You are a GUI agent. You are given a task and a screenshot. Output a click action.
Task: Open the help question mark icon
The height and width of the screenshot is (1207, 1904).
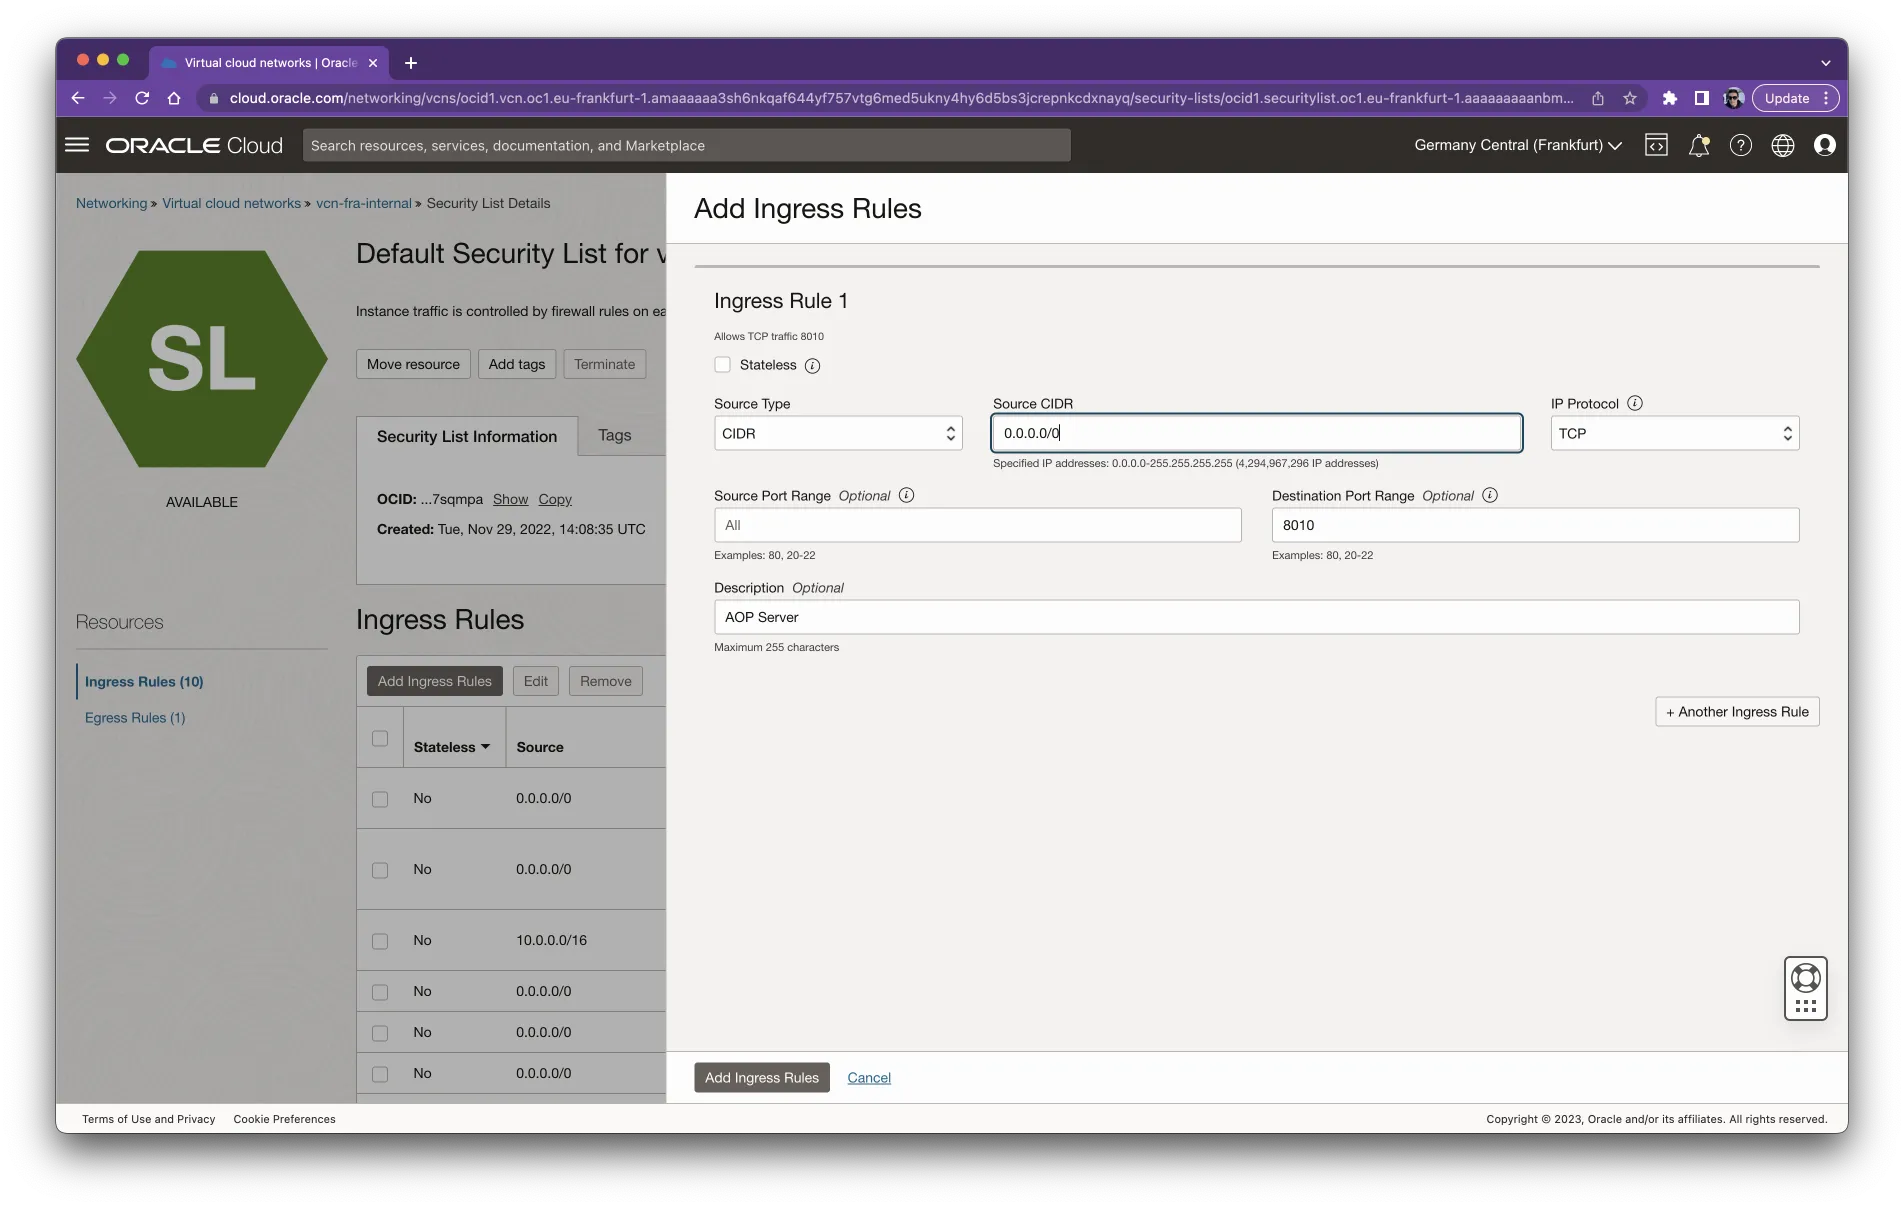(x=1741, y=145)
